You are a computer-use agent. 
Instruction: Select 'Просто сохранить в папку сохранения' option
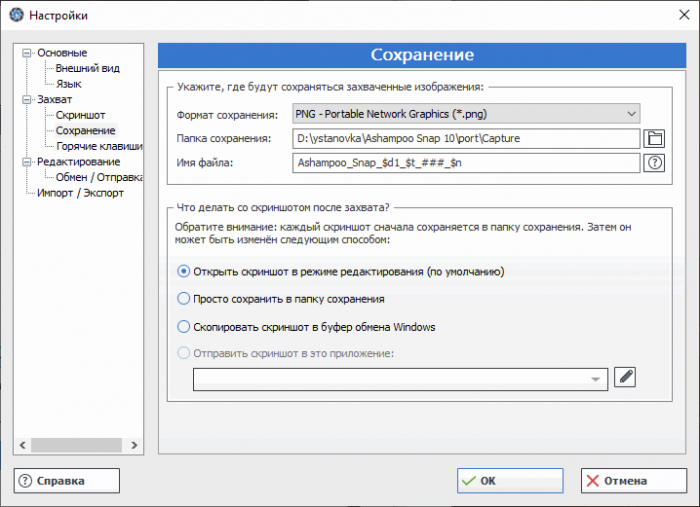183,298
